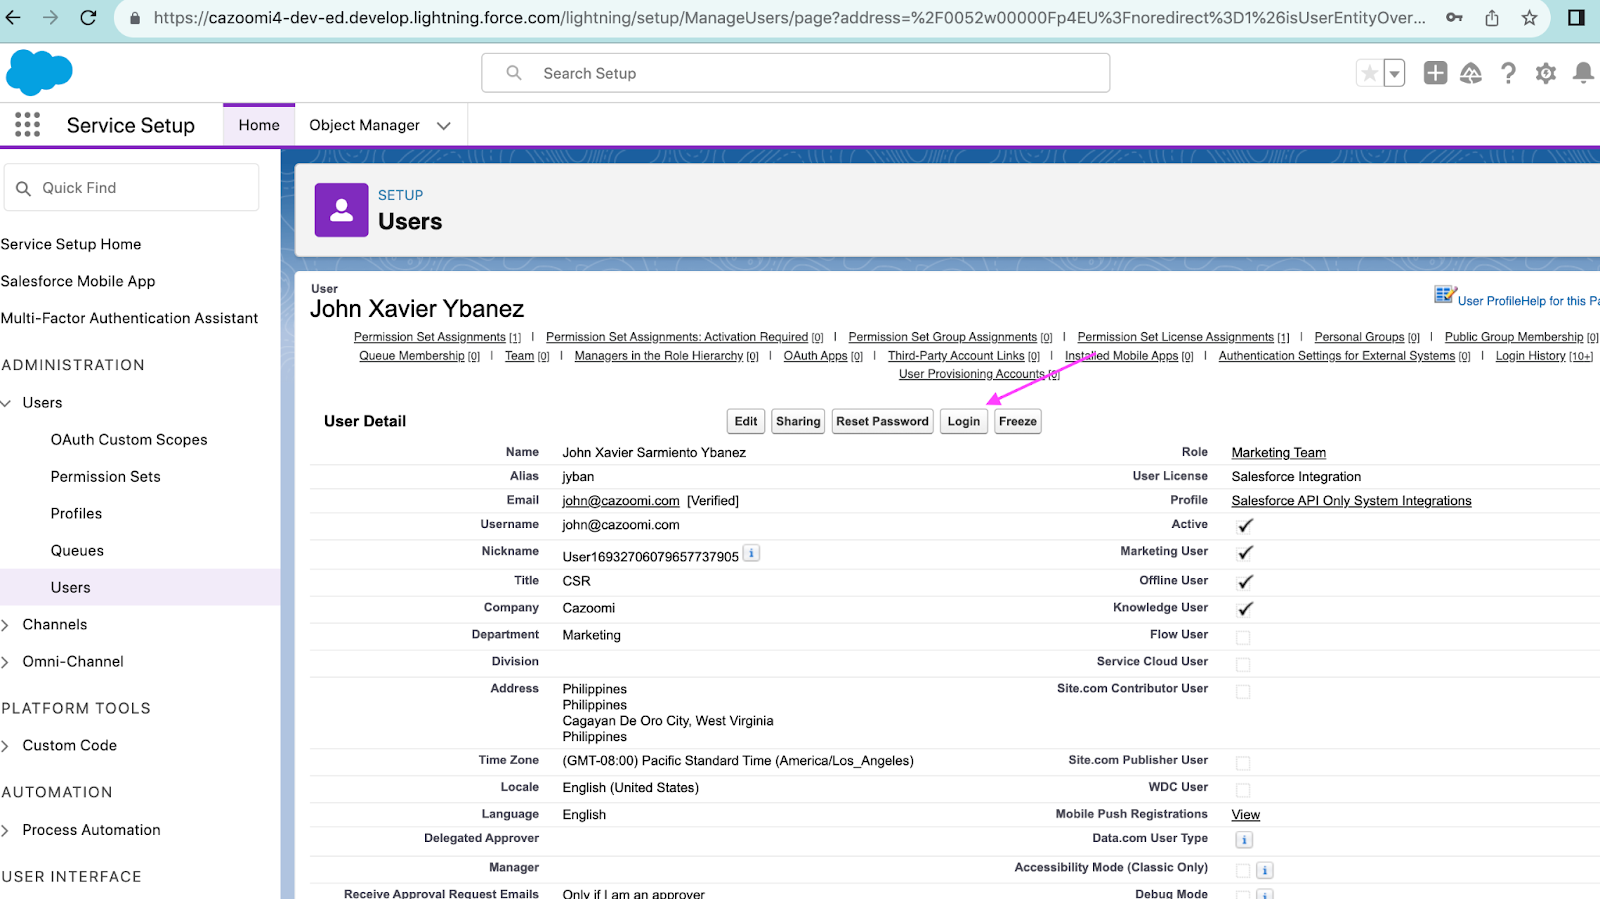Image resolution: width=1600 pixels, height=899 pixels.
Task: Click the WDC User checkbox
Action: [1243, 790]
